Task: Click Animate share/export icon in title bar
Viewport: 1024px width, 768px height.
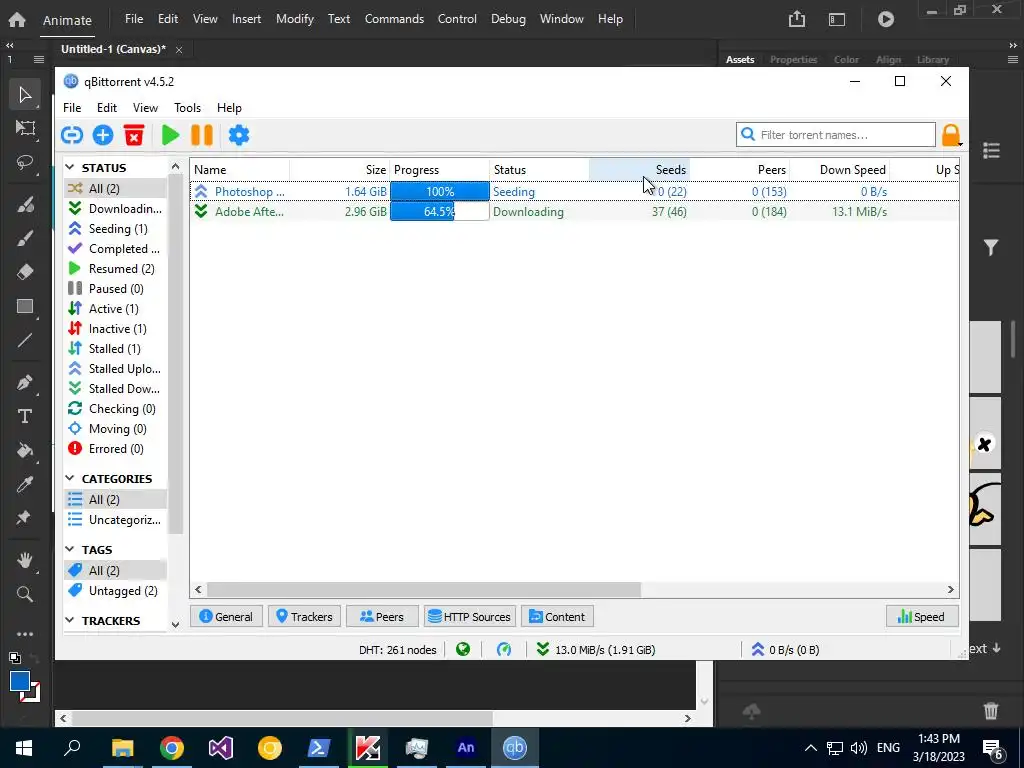Action: [x=797, y=19]
